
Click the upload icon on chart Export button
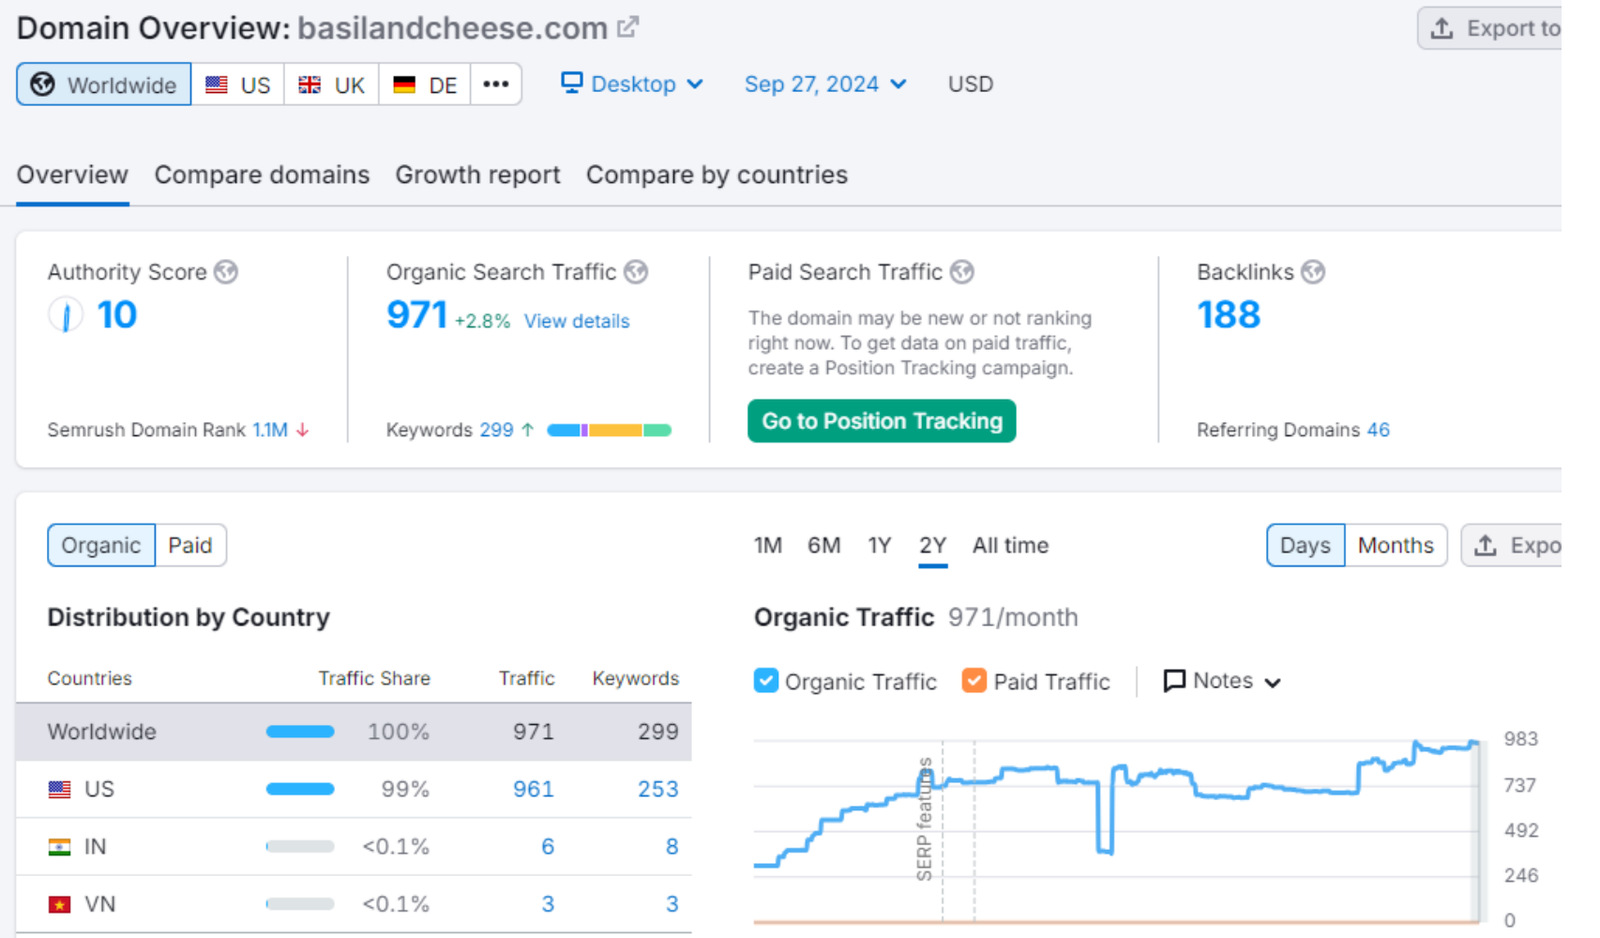(x=1486, y=545)
